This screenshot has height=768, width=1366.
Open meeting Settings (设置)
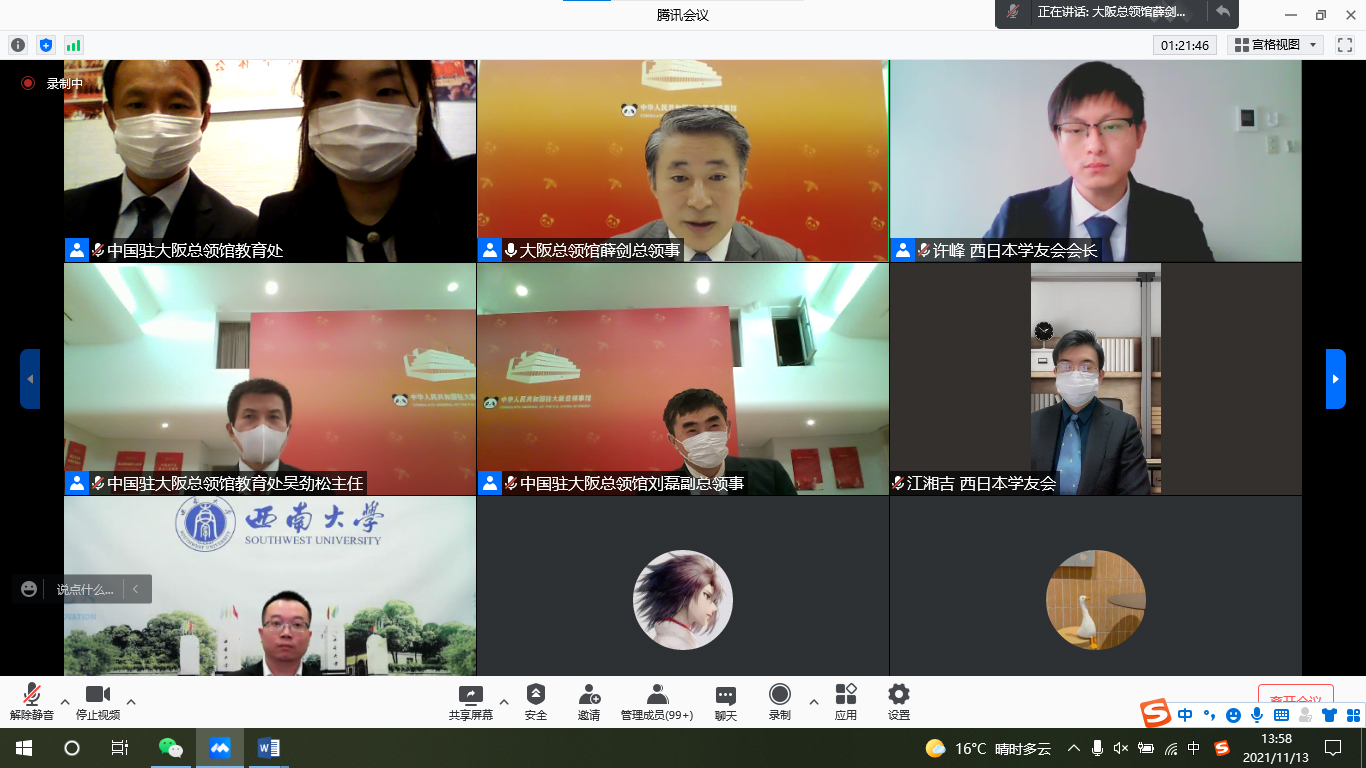click(x=899, y=701)
